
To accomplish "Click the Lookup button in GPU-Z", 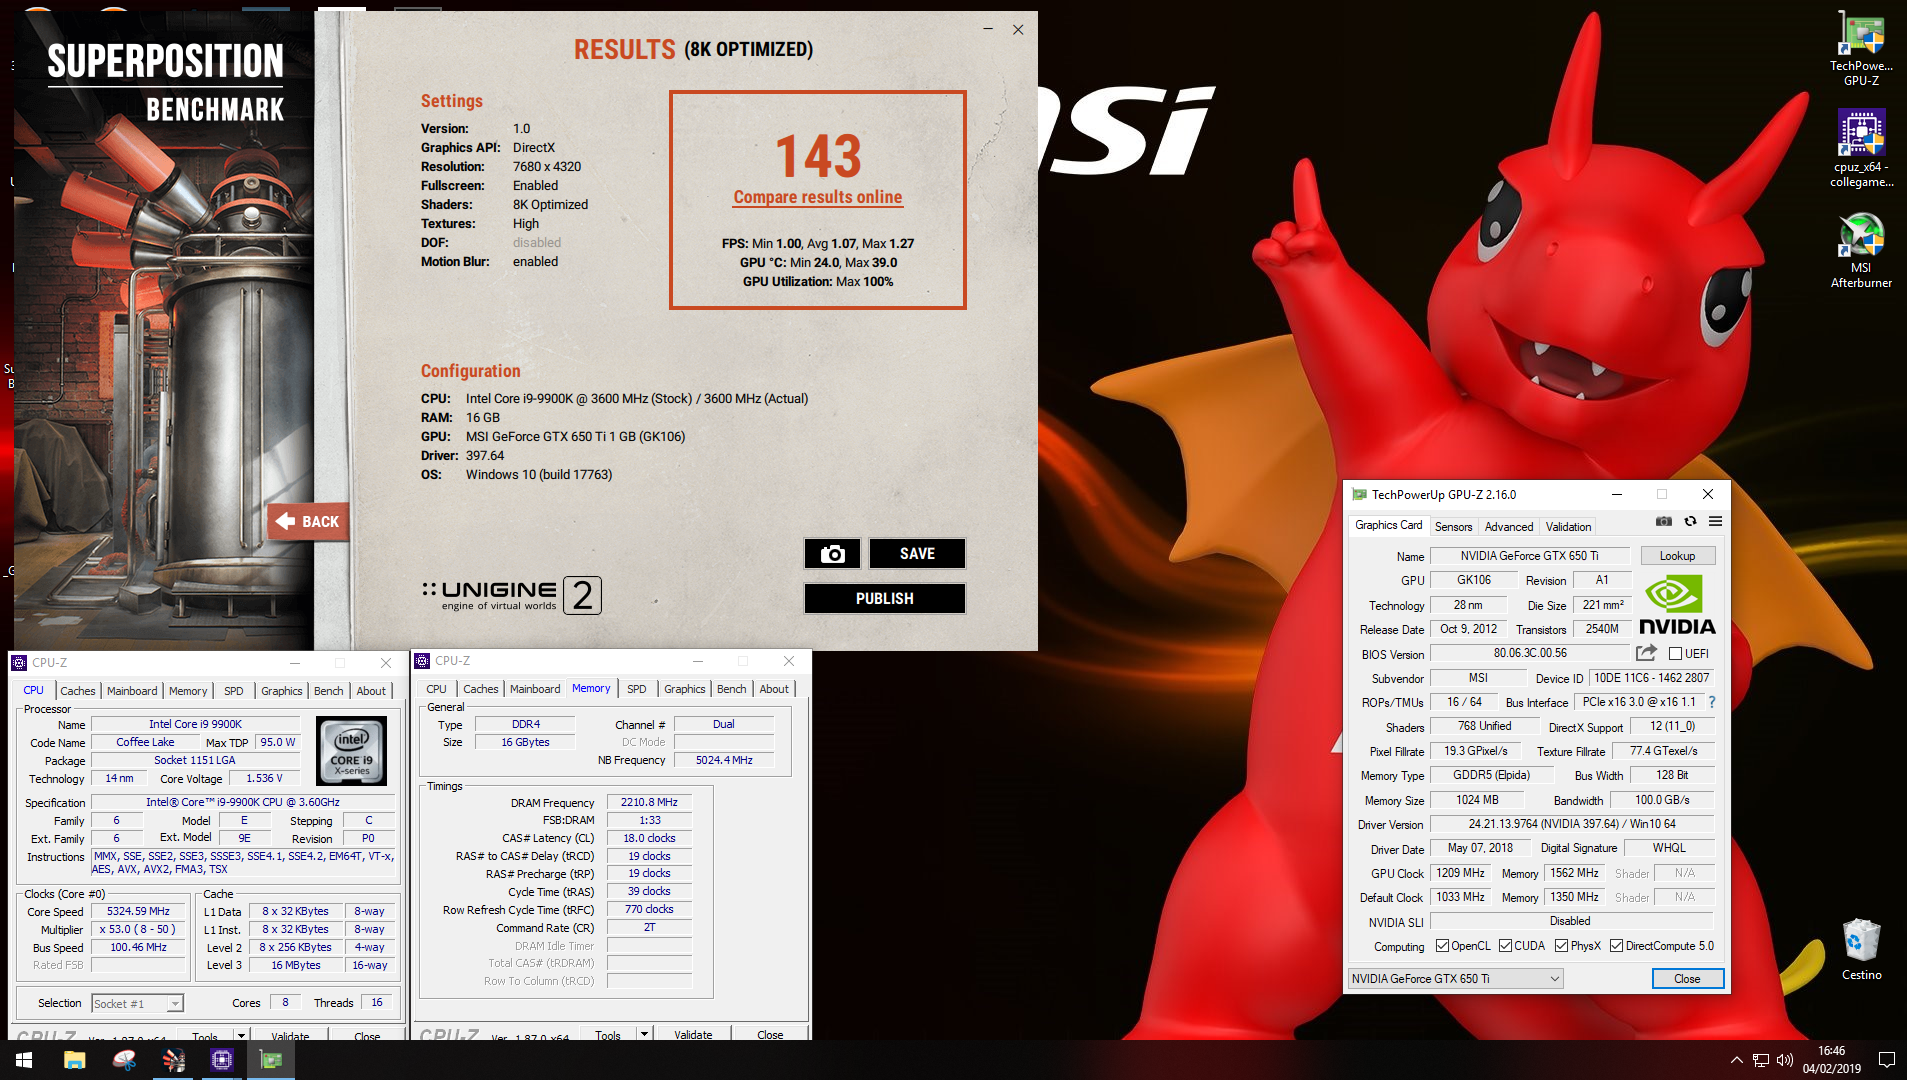I will coord(1677,556).
